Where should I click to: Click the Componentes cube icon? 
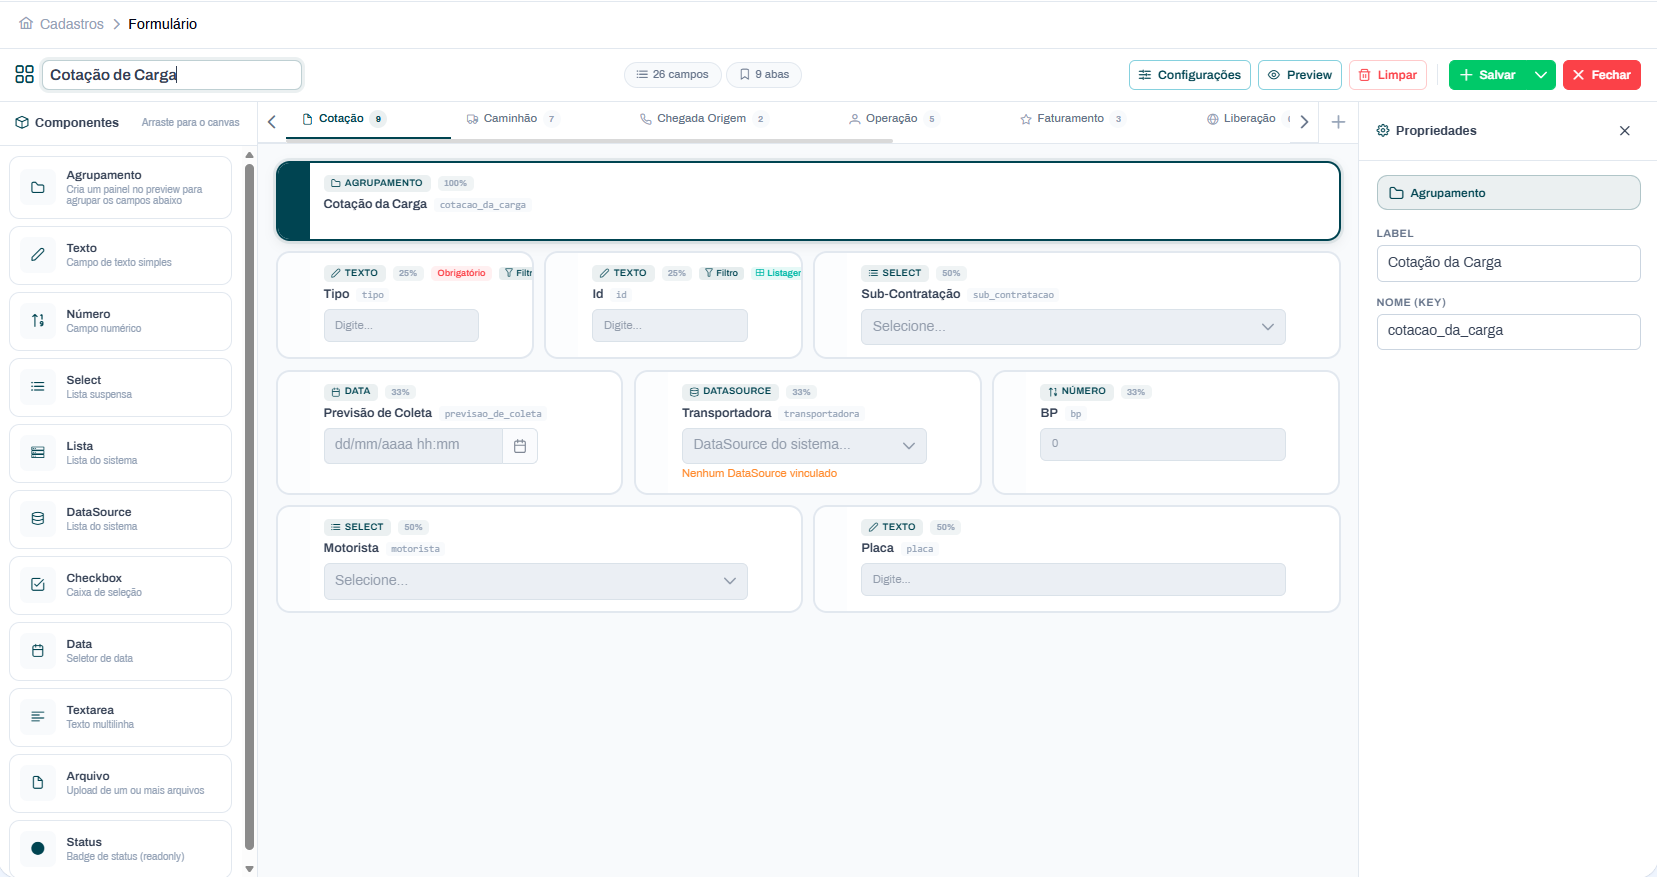(22, 123)
